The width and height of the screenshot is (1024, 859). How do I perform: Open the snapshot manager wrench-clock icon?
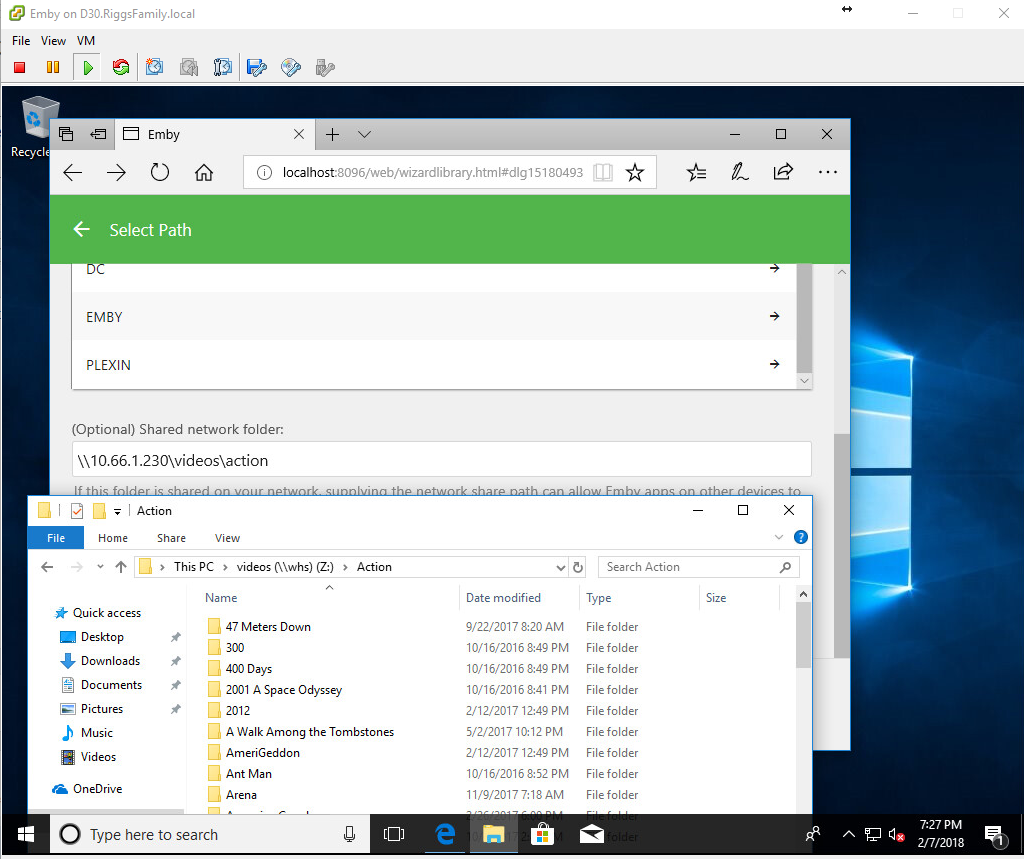[222, 68]
